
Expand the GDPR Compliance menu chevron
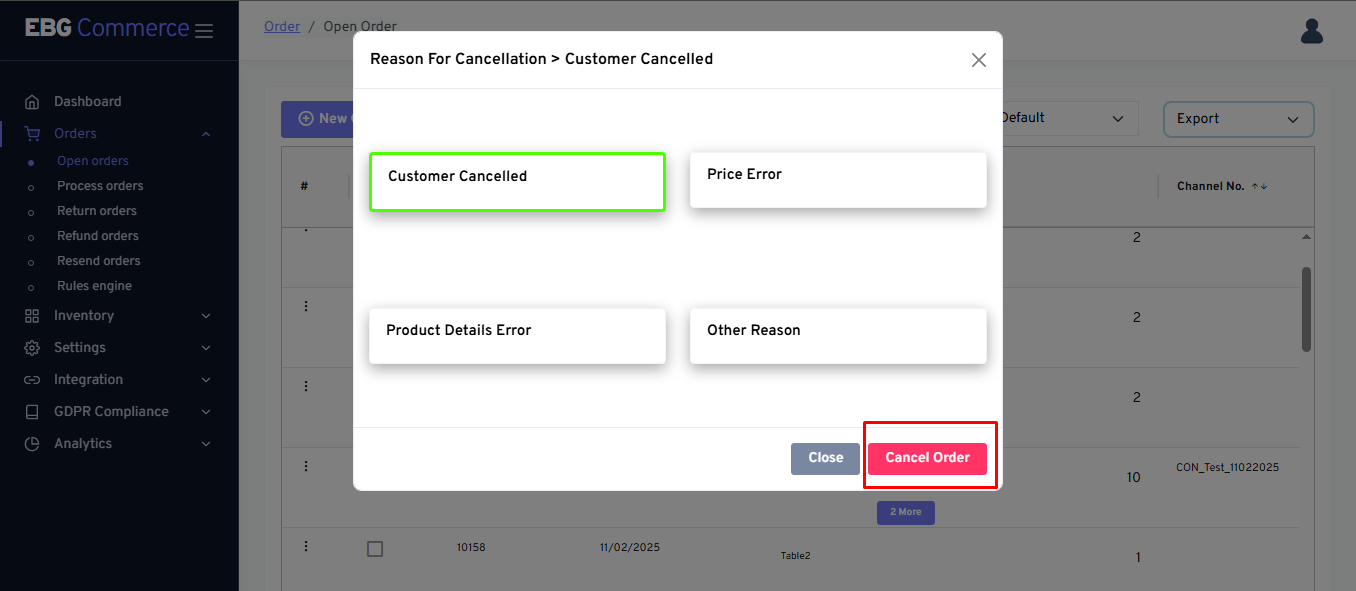[x=206, y=412]
